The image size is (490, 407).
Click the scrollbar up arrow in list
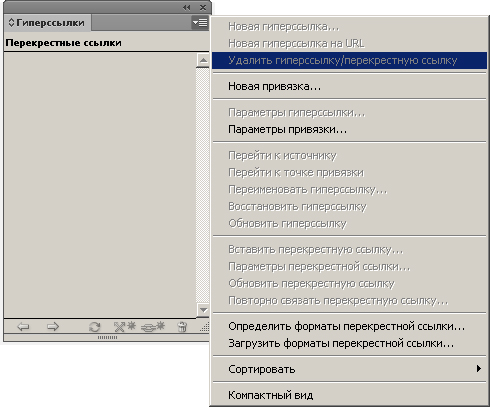click(x=203, y=60)
